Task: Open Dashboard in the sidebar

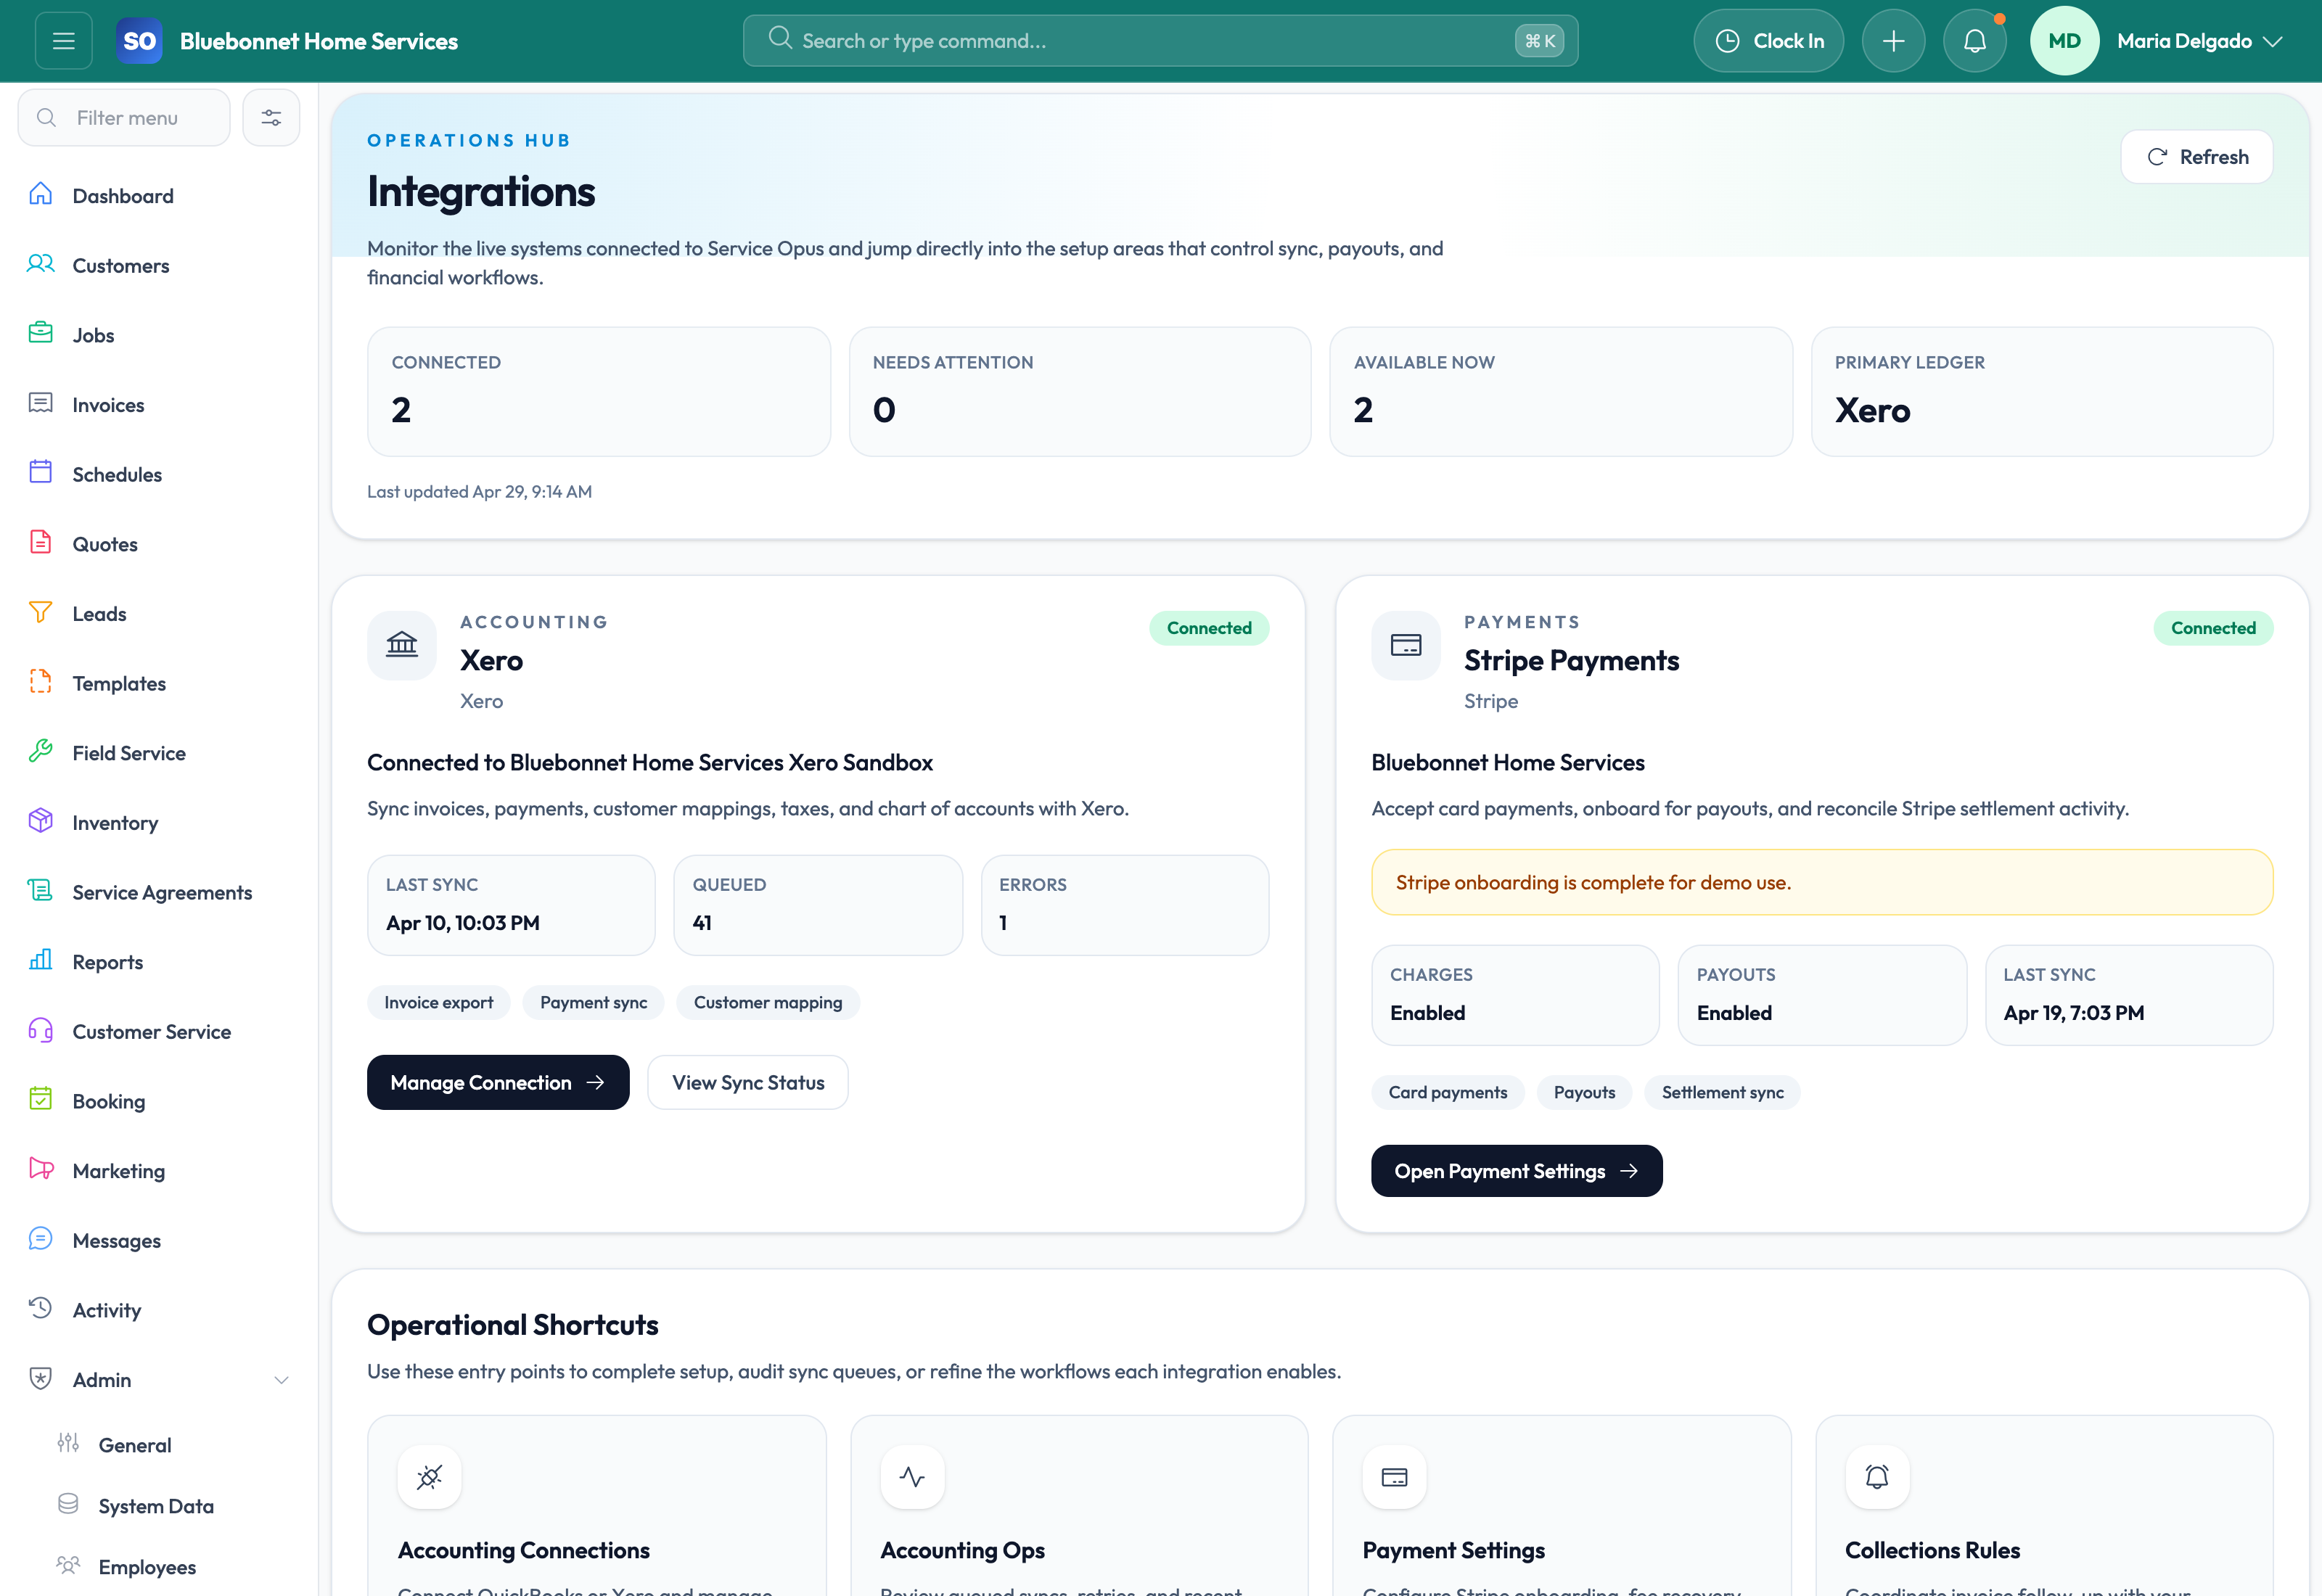Action: coord(160,196)
